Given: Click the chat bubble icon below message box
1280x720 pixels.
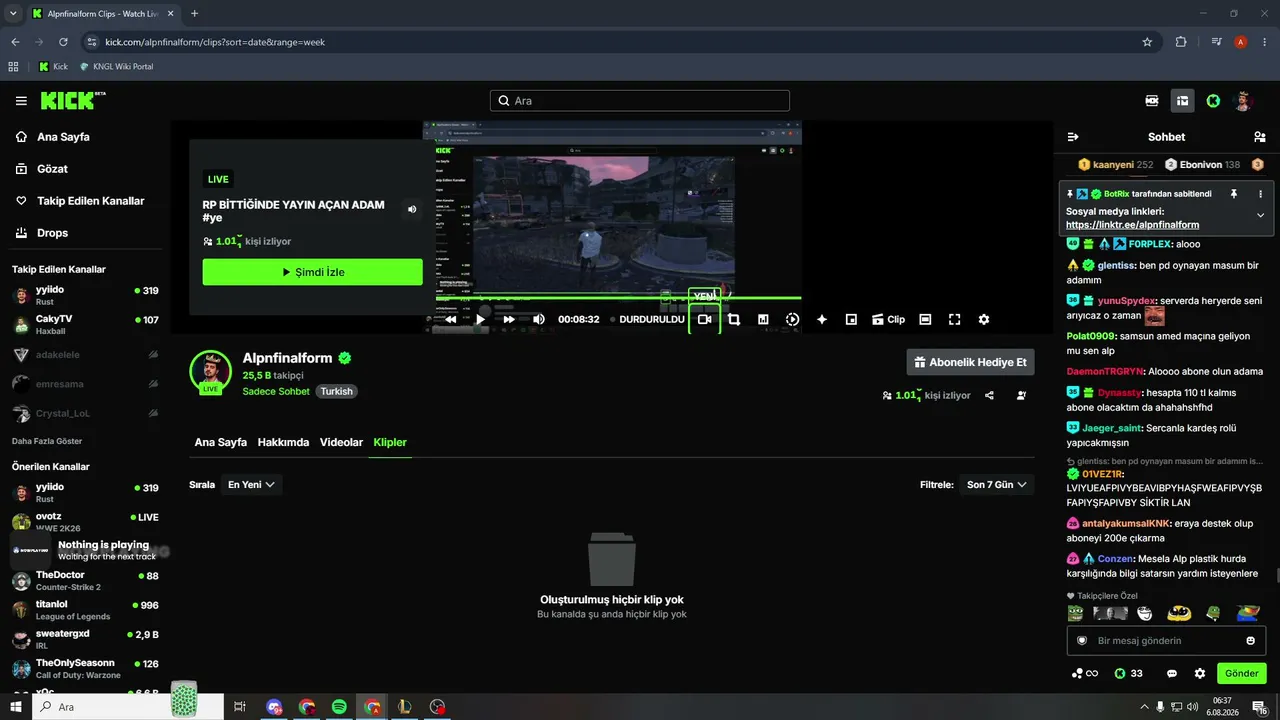Looking at the screenshot, I should pos(1172,673).
